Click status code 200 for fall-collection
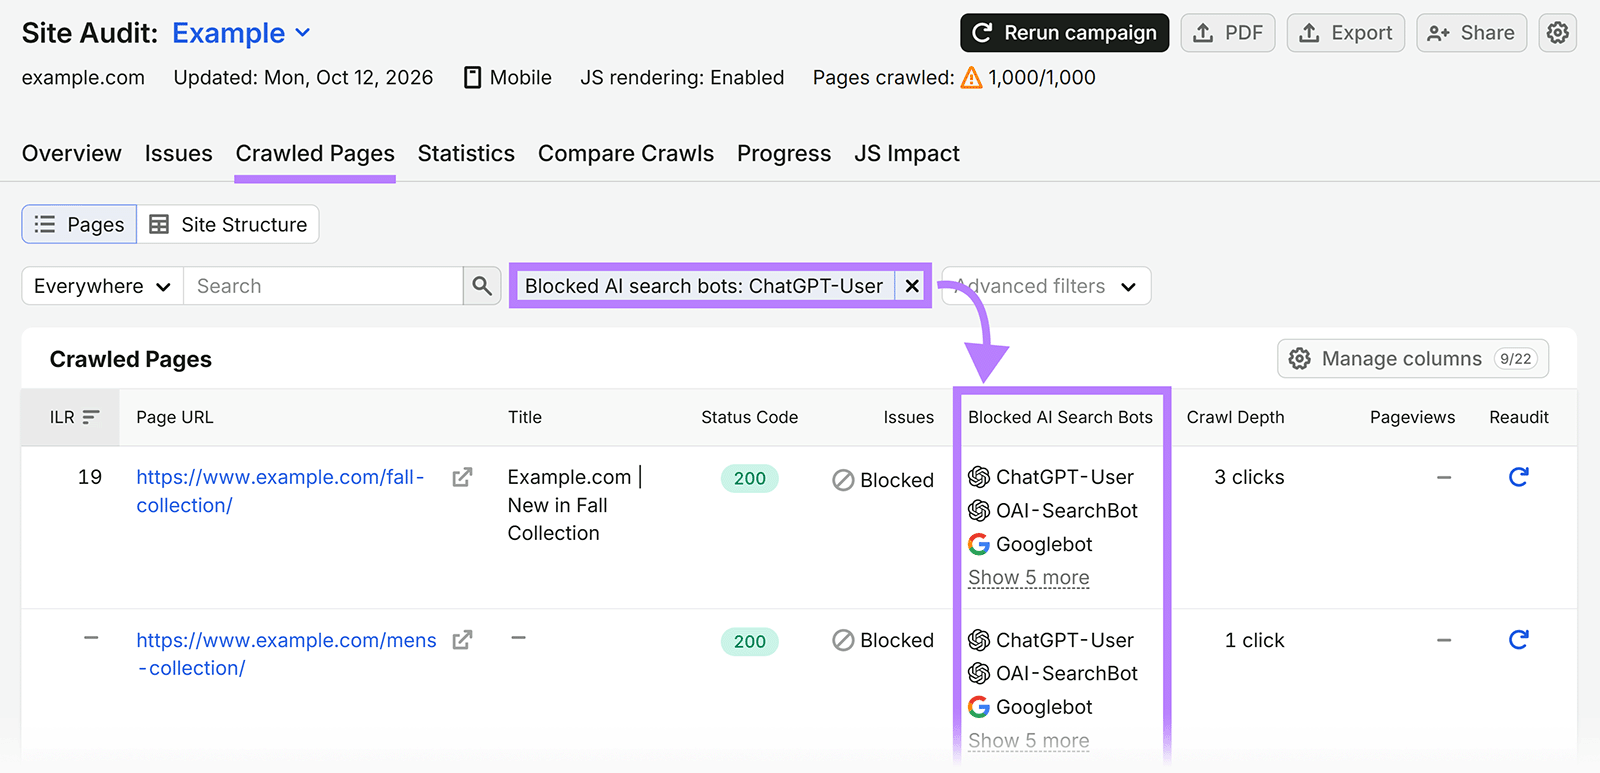 750,478
